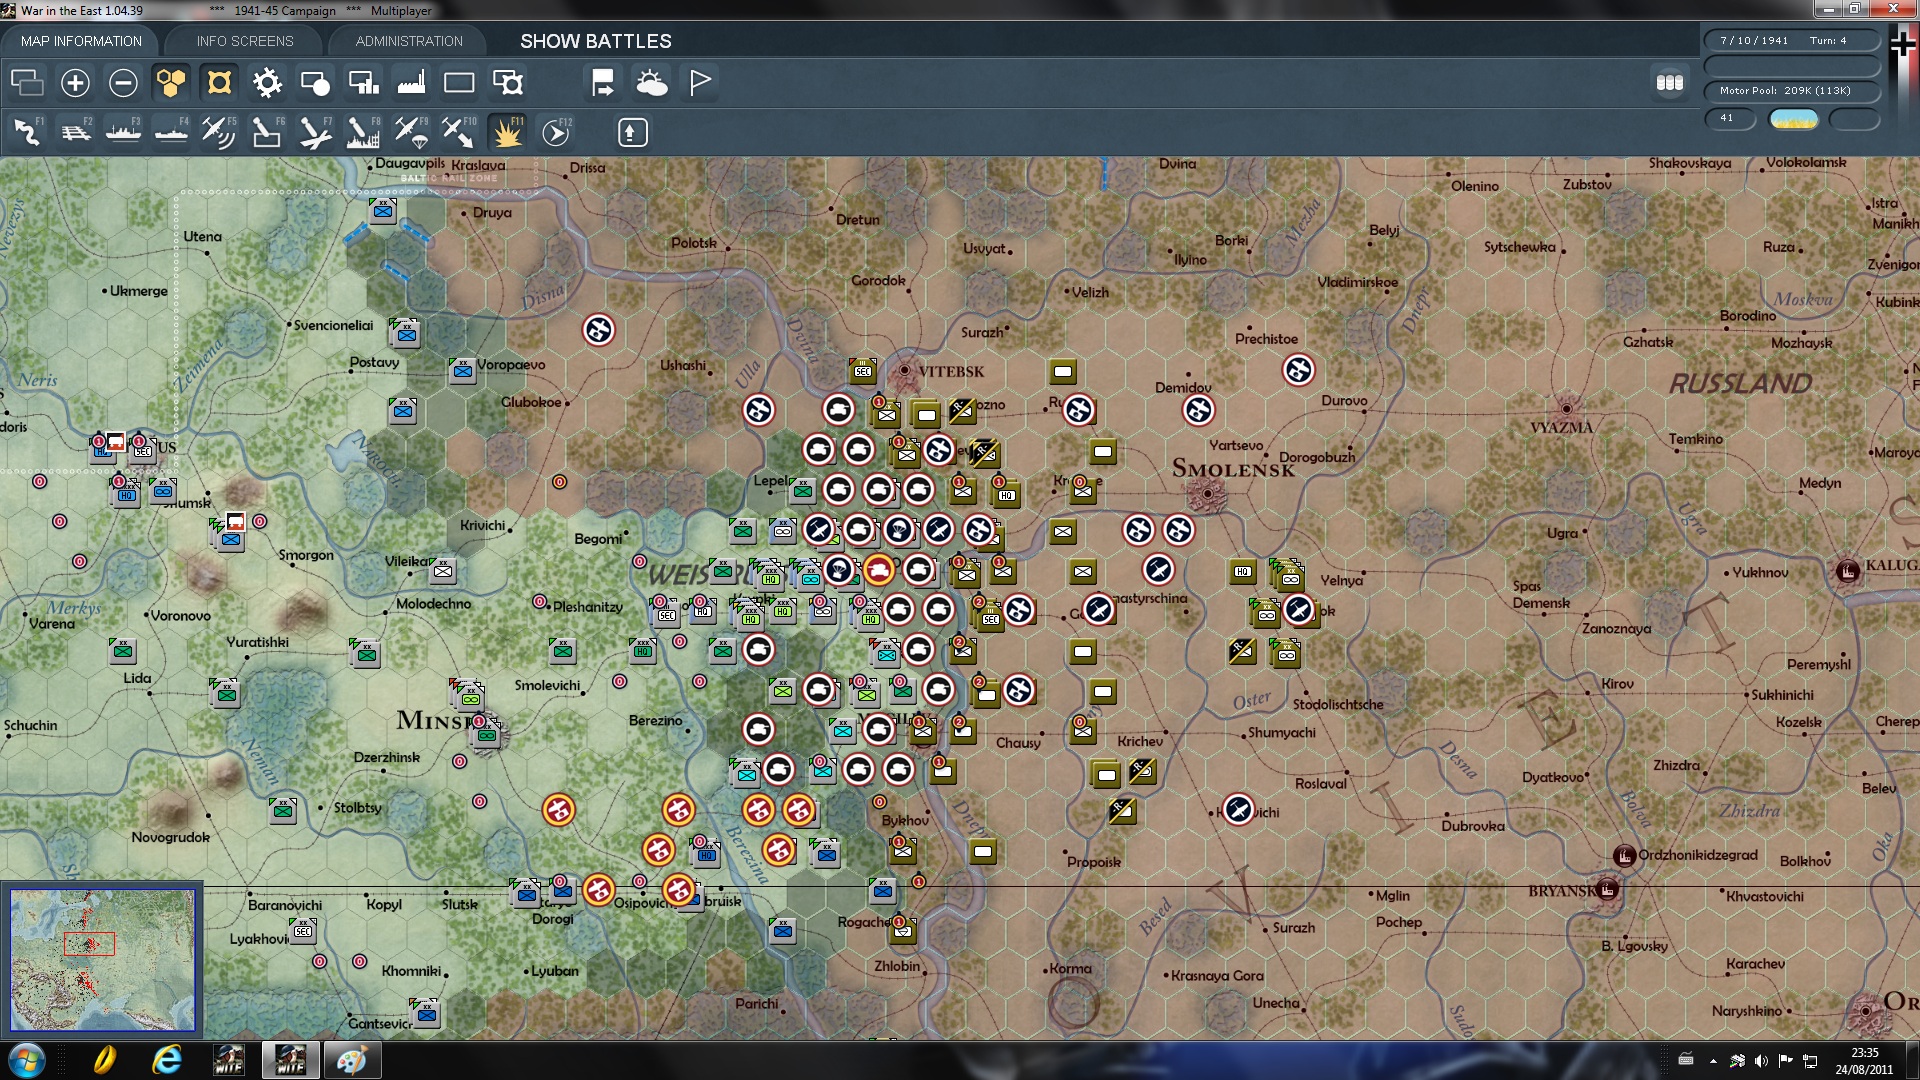The width and height of the screenshot is (1920, 1080).
Task: Click the VYAZMA city marker
Action: 1567,408
